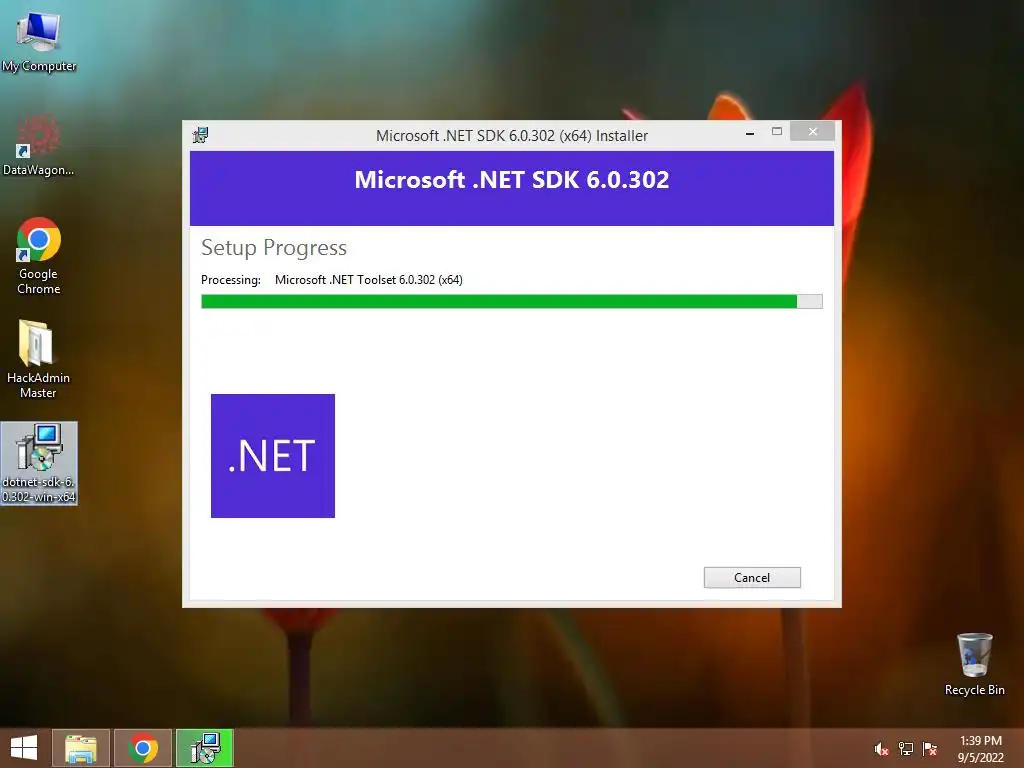Click the Microsoft .NET SDK 6.0.302 banner heading
Screen dimensions: 1024x768
pyautogui.click(x=512, y=180)
